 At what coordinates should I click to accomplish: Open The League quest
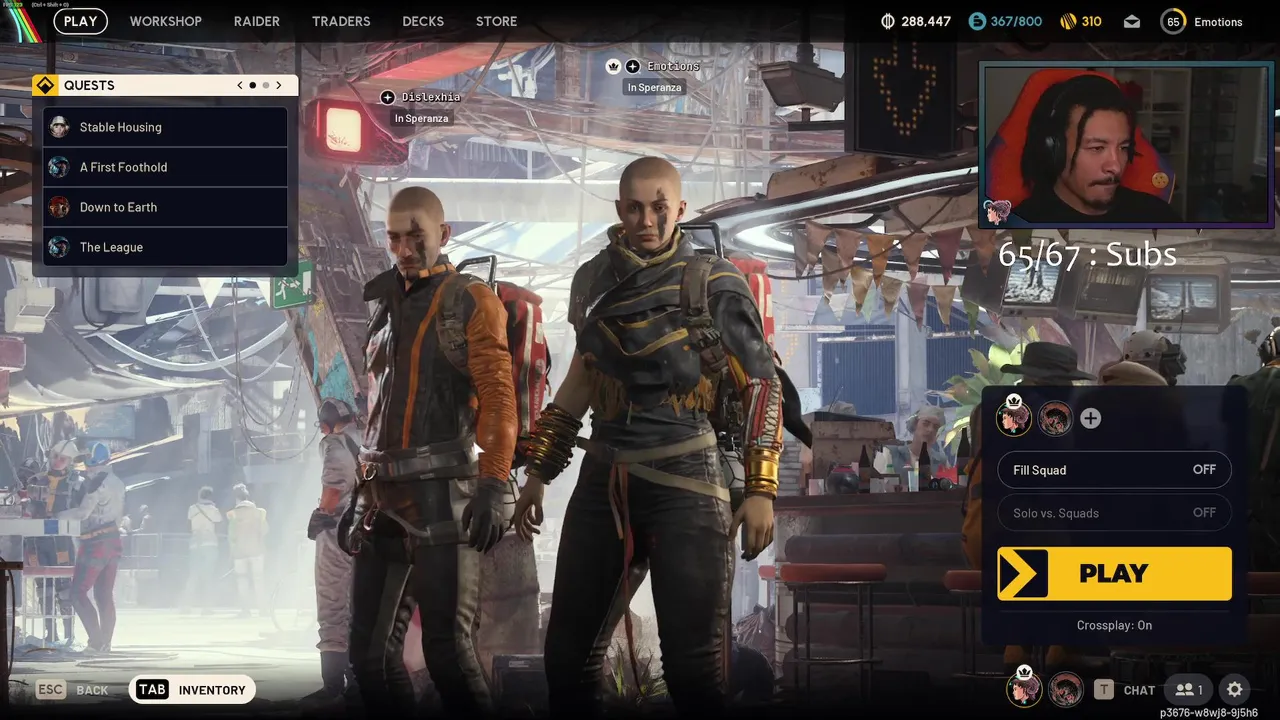[165, 247]
